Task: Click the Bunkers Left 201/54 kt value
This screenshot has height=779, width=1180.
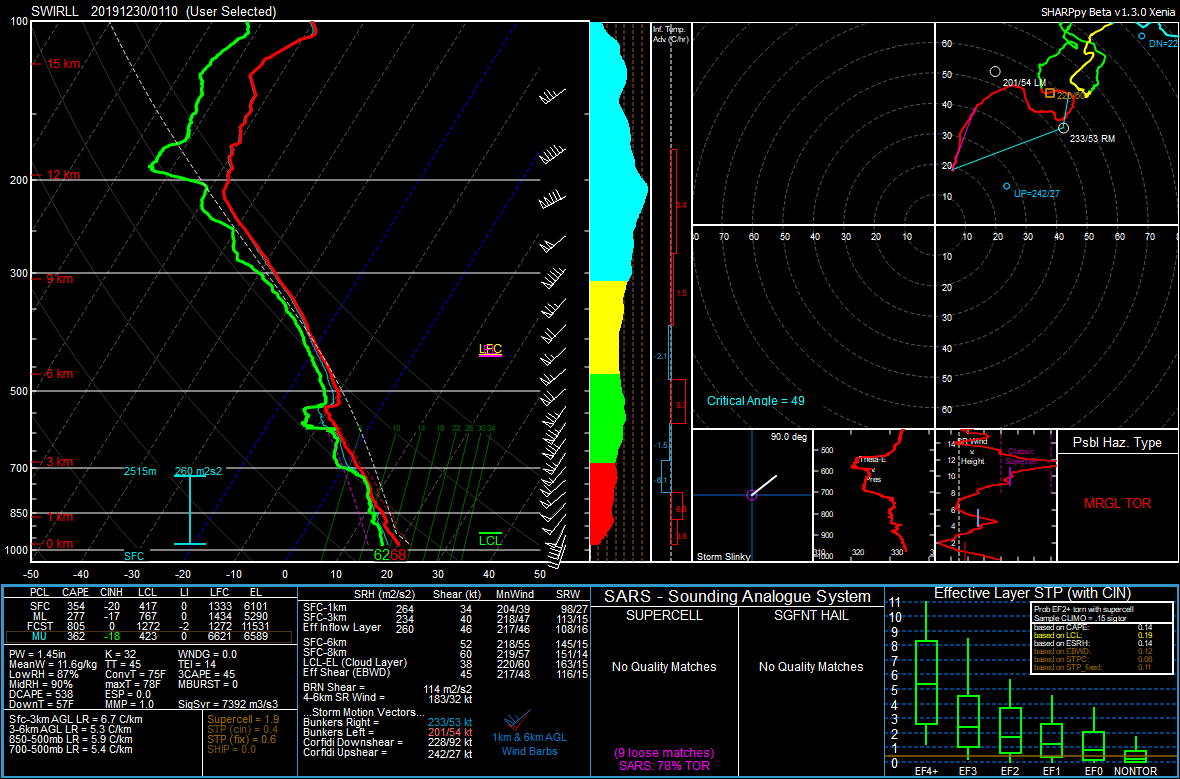Action: tap(450, 732)
